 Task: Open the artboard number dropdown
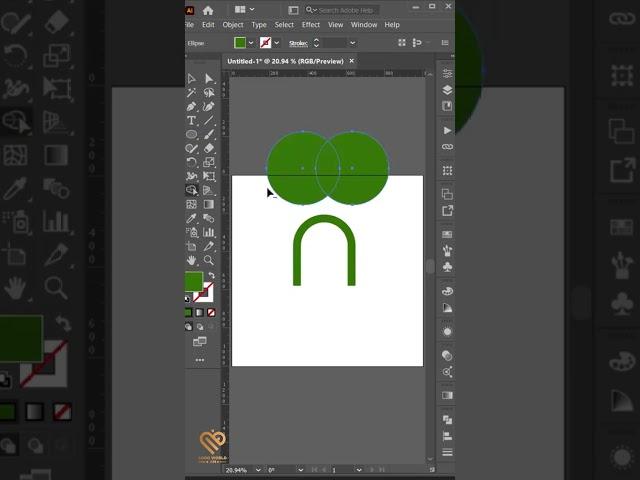(359, 470)
